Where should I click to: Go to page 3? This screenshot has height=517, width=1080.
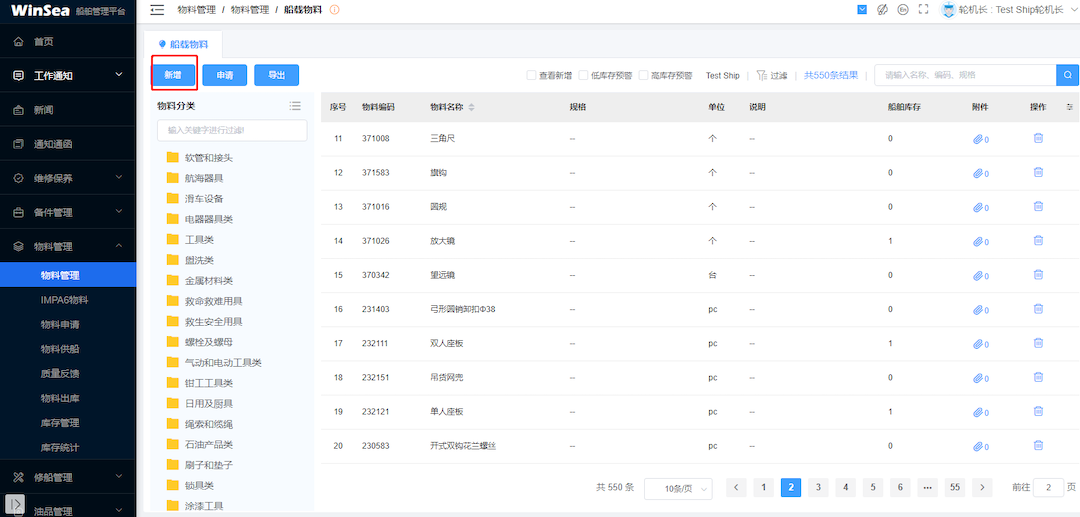click(x=818, y=487)
